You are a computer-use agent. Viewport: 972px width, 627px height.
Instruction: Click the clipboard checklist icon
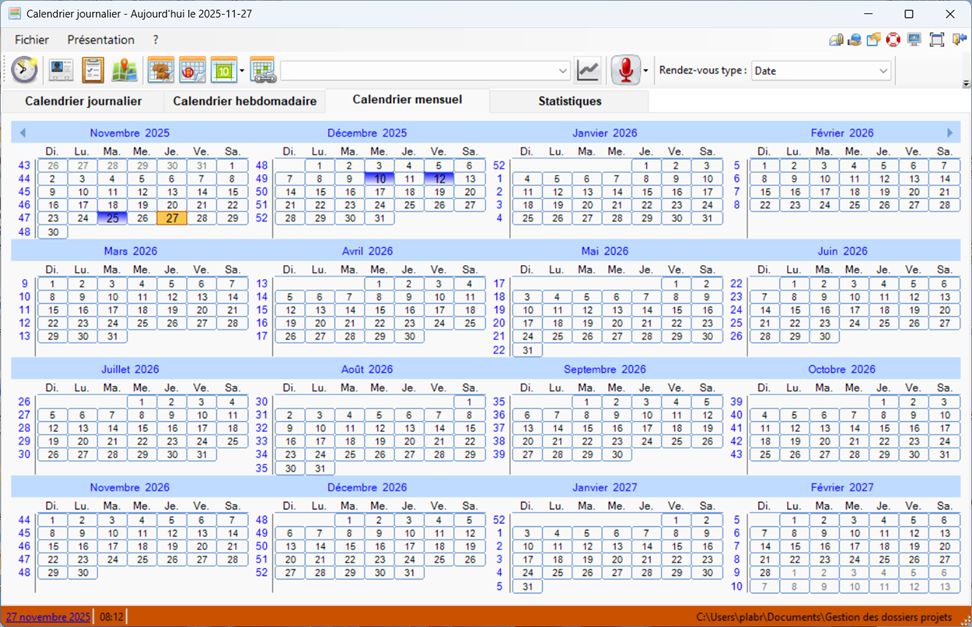point(93,70)
